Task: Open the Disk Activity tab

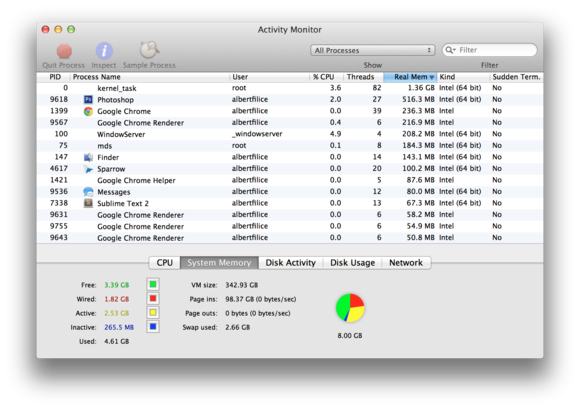Action: coord(290,263)
